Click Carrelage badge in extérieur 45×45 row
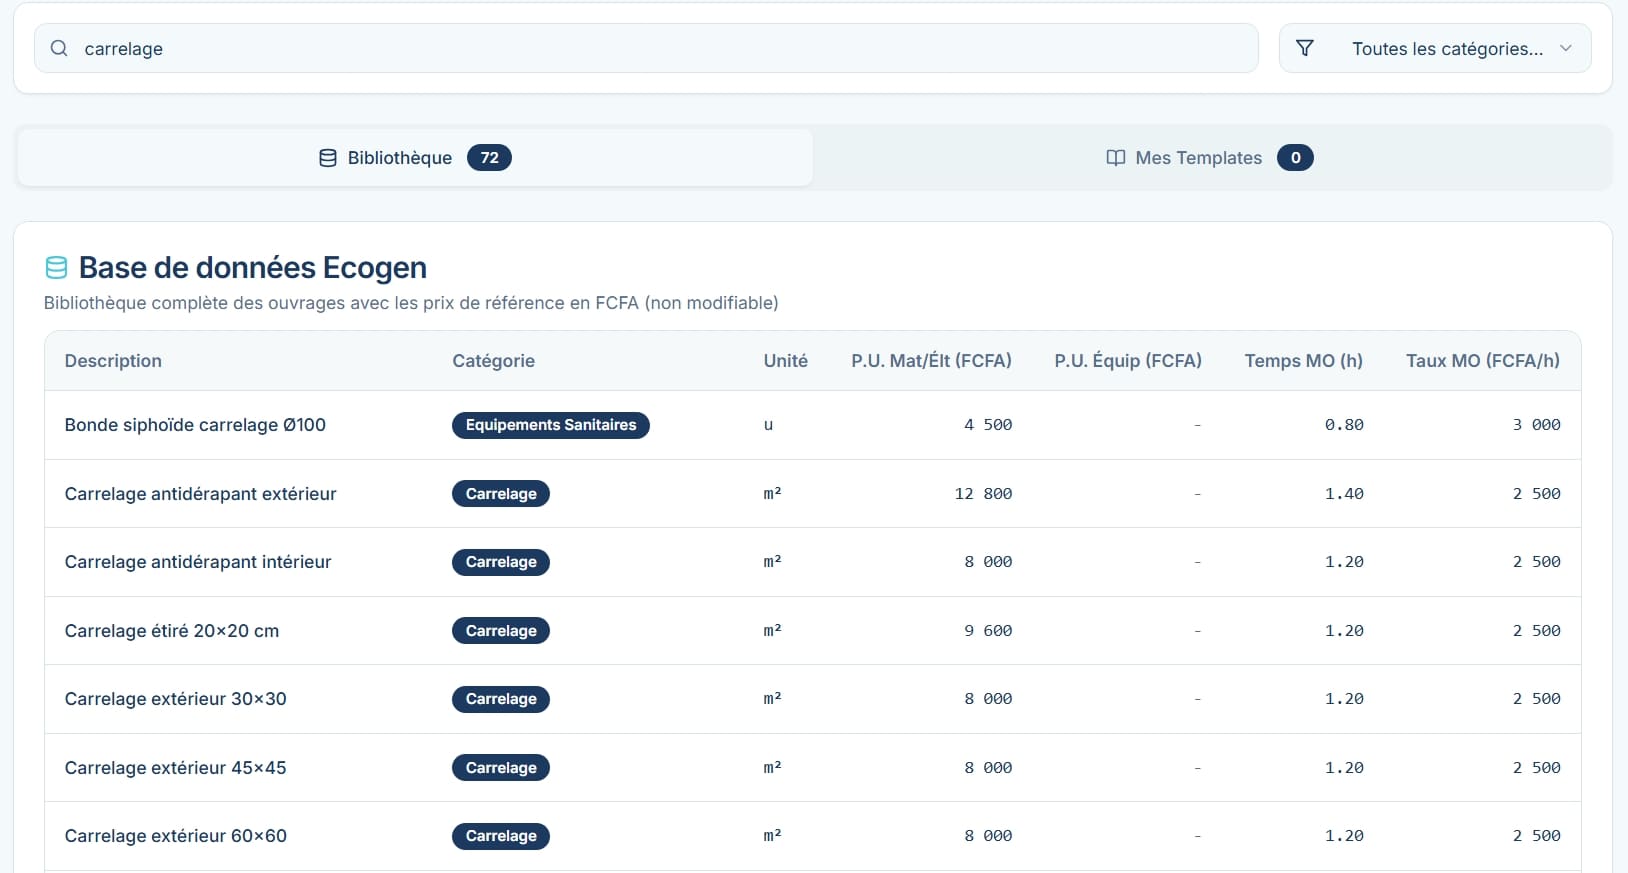Viewport: 1628px width, 873px height. coord(501,768)
